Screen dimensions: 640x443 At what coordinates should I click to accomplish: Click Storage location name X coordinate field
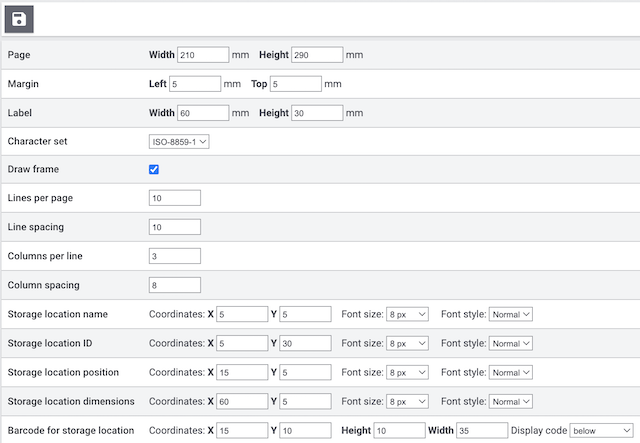tap(242, 314)
